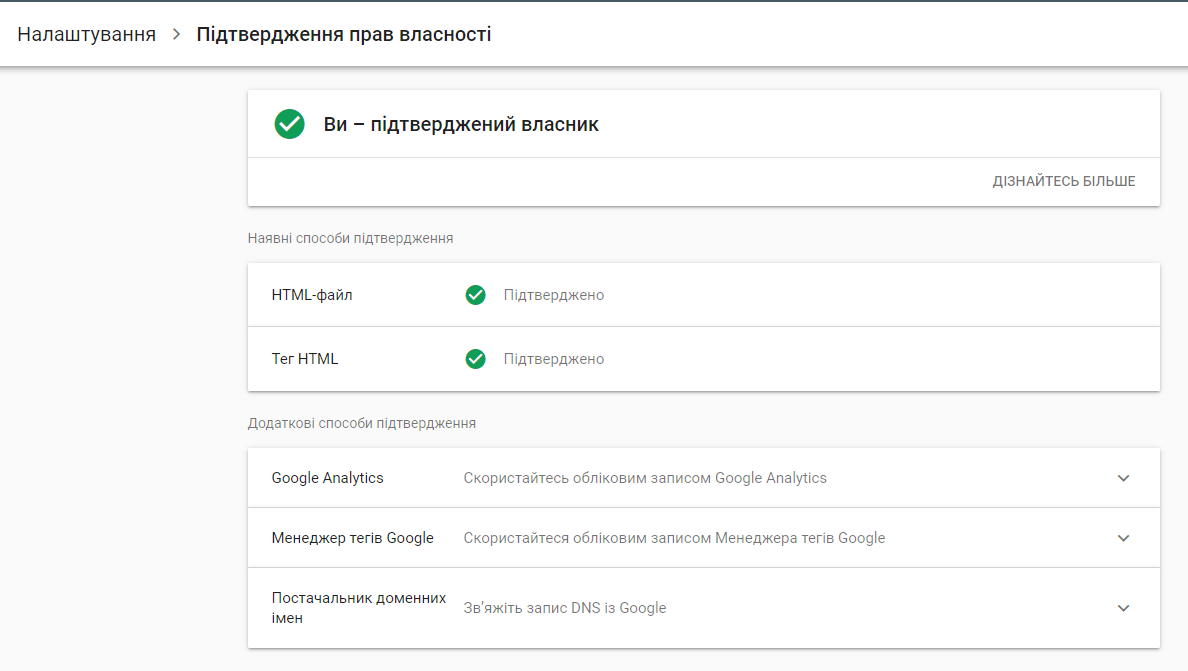
Task: Click the Google Analytics method name
Action: (327, 478)
